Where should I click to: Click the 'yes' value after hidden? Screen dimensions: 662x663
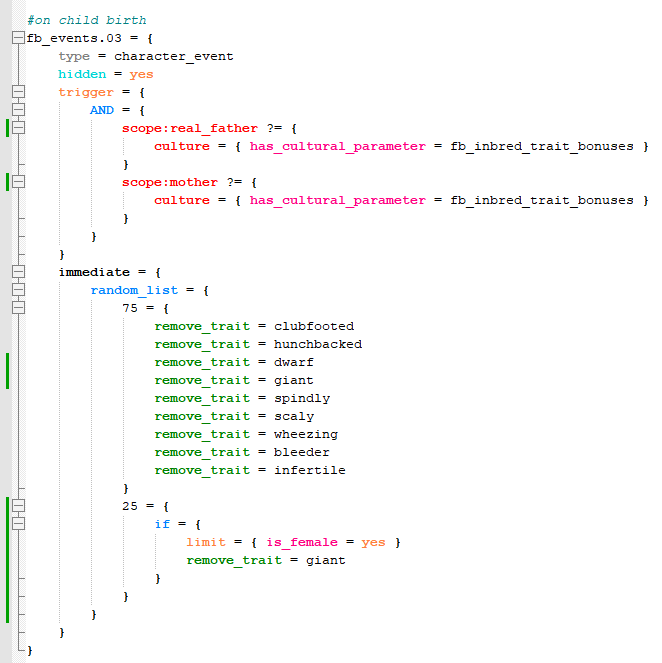141,74
